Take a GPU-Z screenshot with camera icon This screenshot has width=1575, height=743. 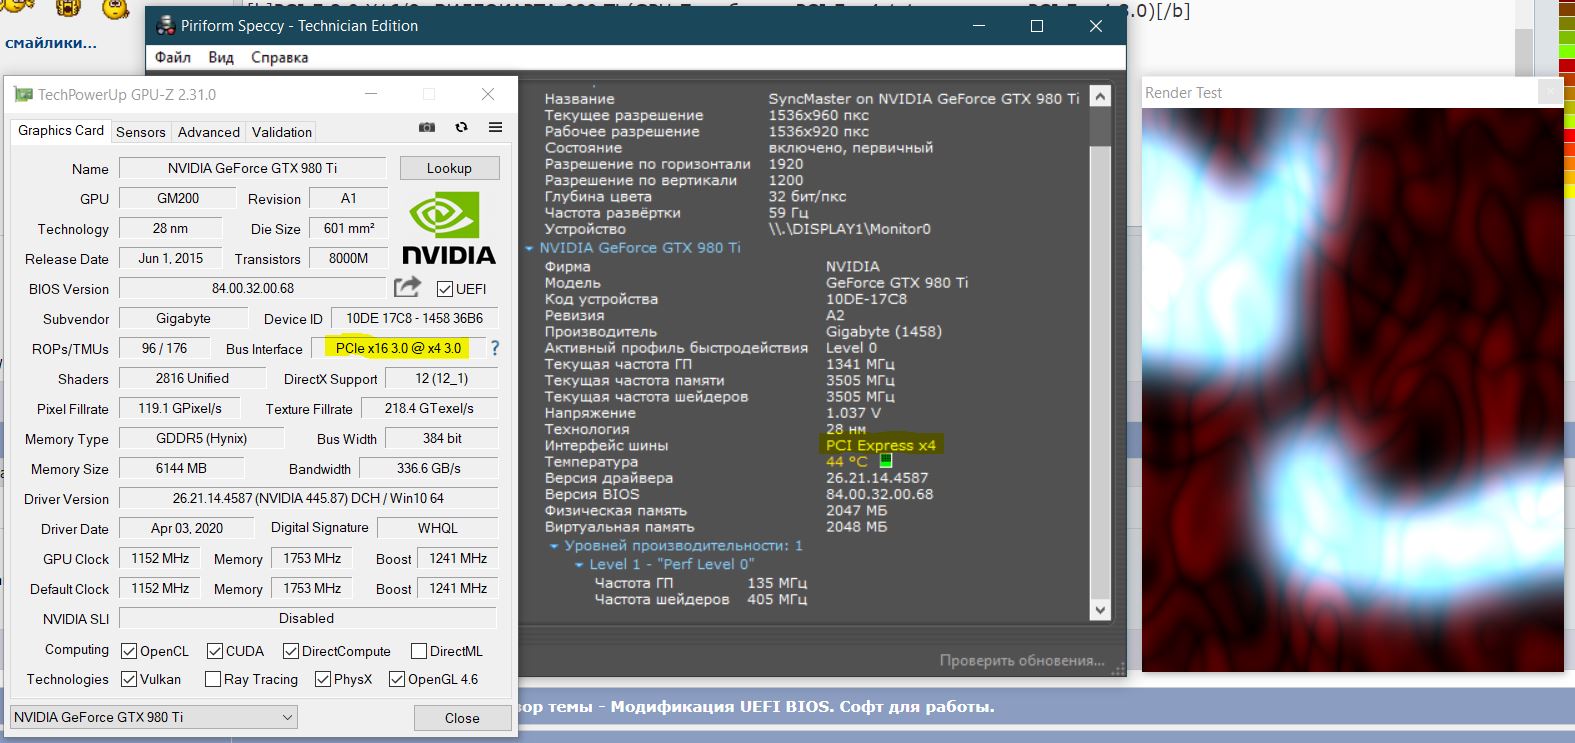[x=427, y=128]
